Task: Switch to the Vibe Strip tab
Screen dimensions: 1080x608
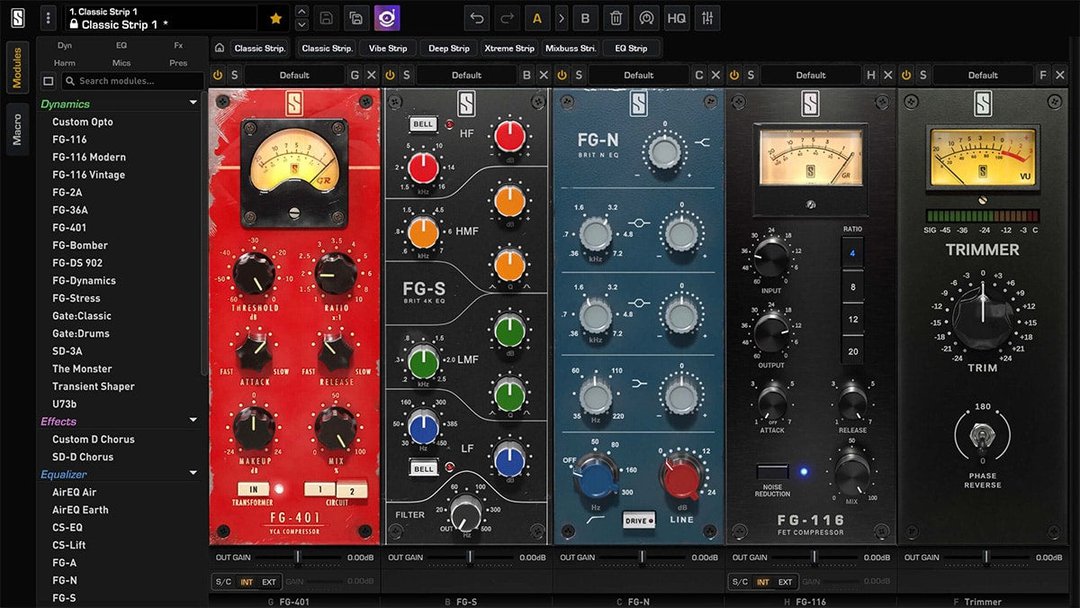Action: tap(388, 47)
